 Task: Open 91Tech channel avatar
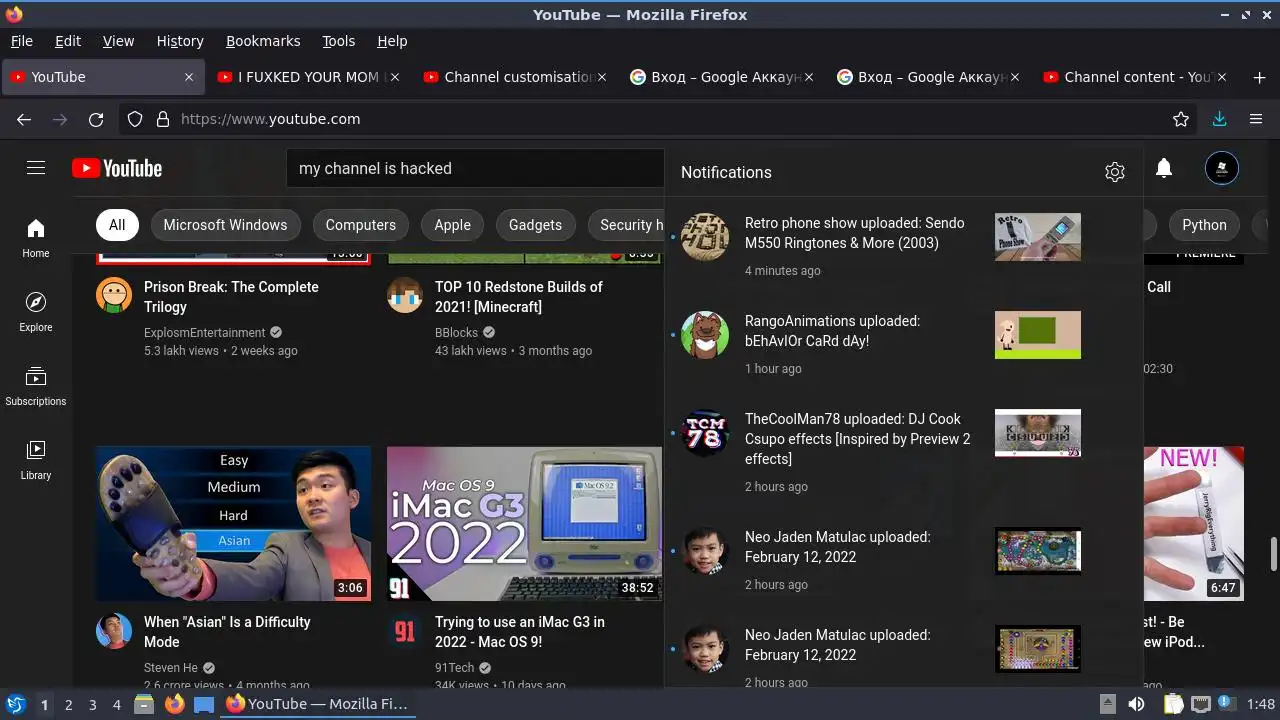pyautogui.click(x=405, y=631)
